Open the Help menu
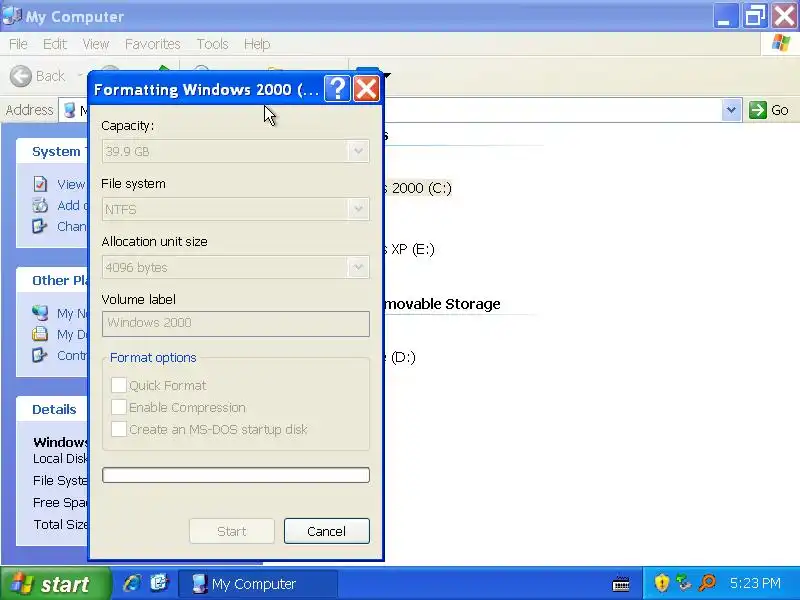 257,44
